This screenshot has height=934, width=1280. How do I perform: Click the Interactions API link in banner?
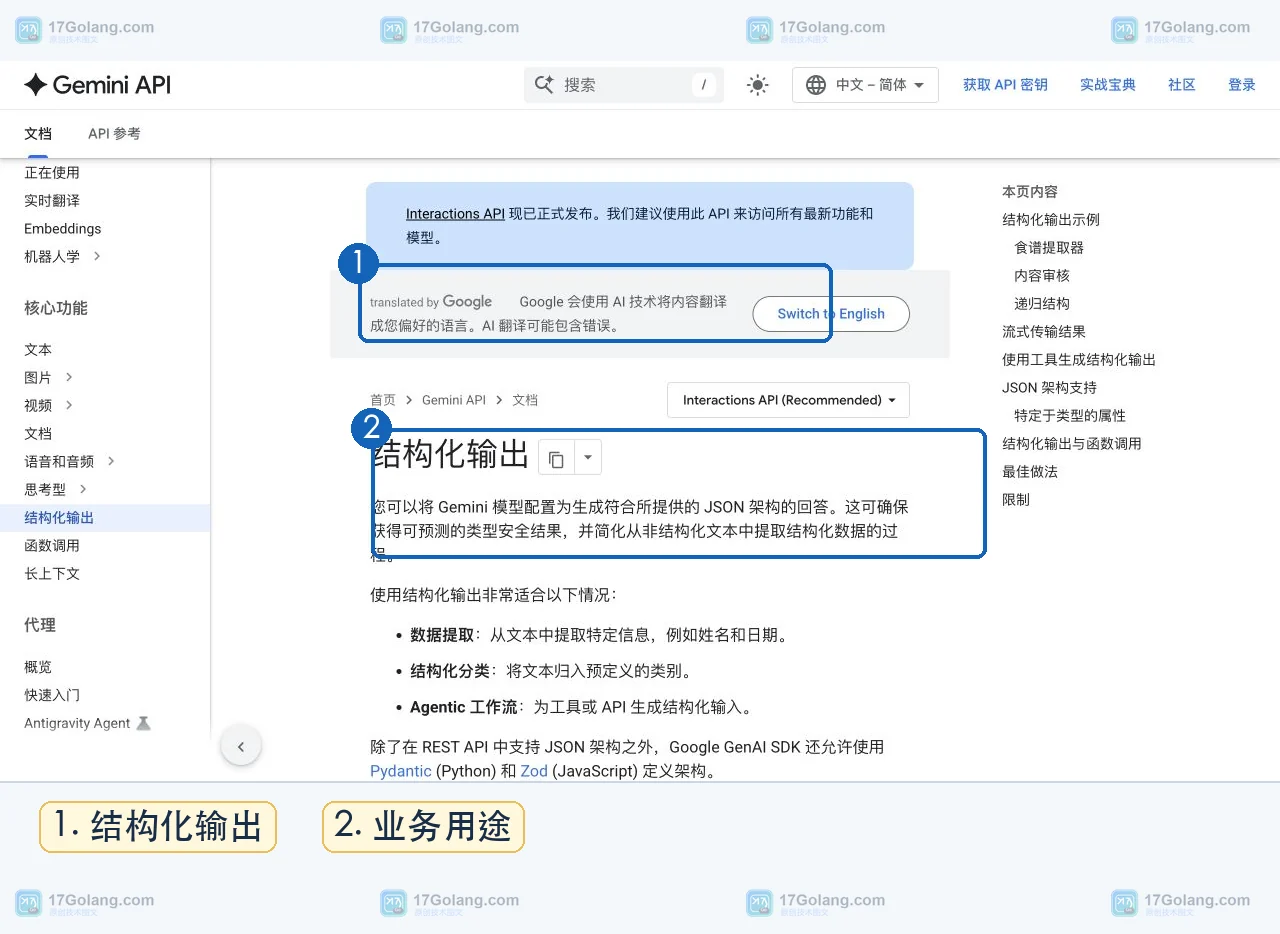[x=455, y=214]
